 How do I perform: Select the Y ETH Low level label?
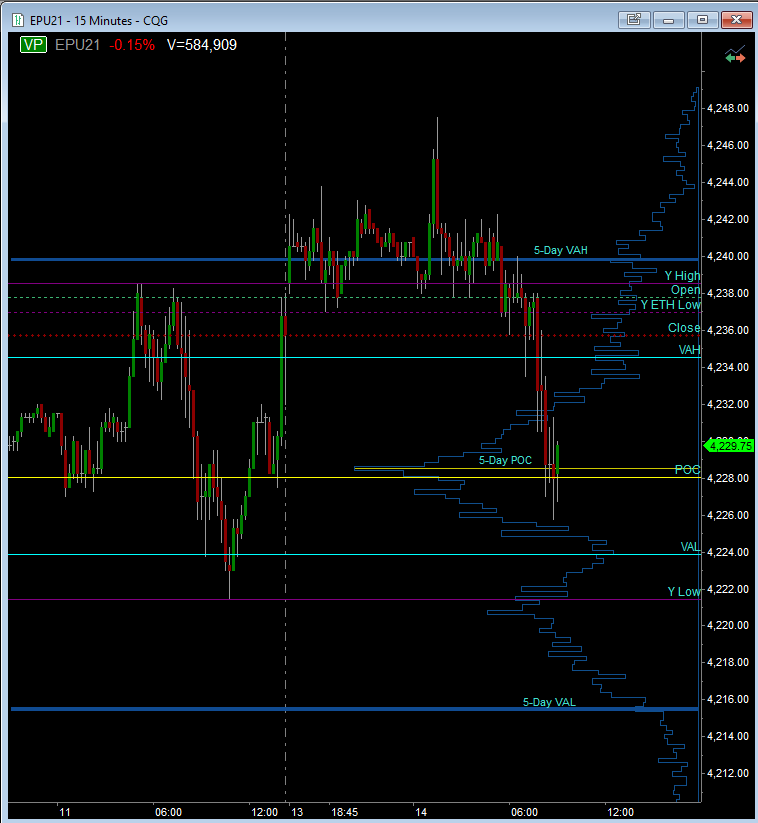coord(670,305)
